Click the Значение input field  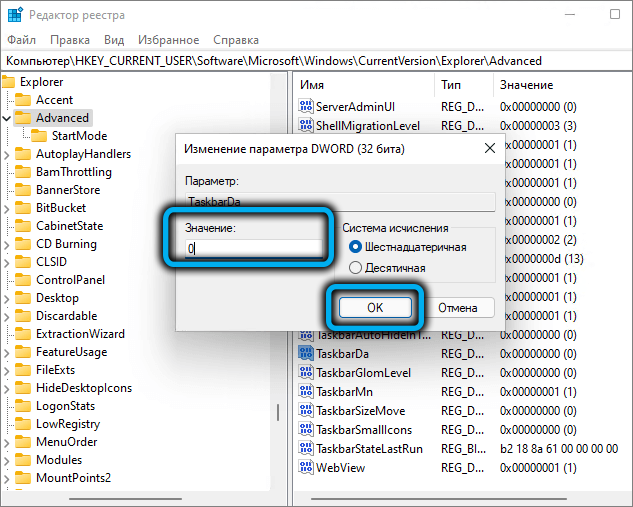pos(255,247)
